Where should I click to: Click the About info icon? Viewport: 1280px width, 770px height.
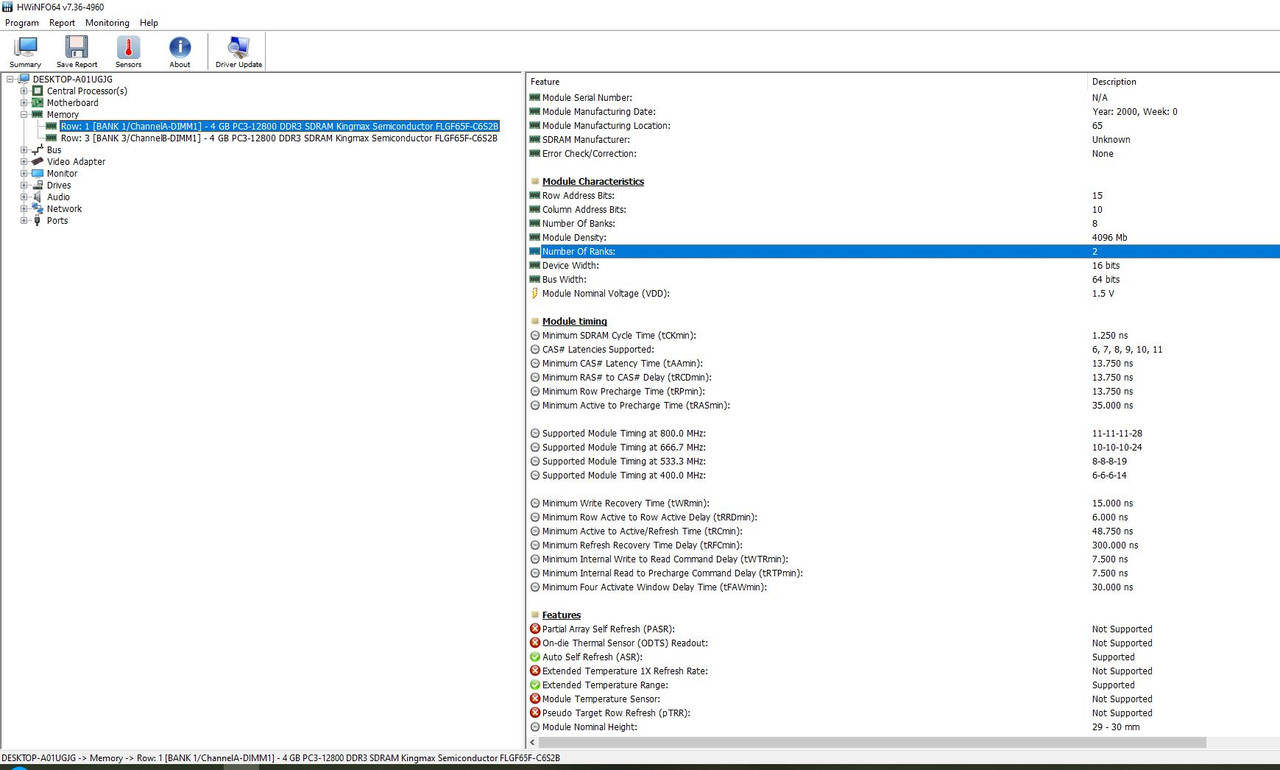(180, 47)
